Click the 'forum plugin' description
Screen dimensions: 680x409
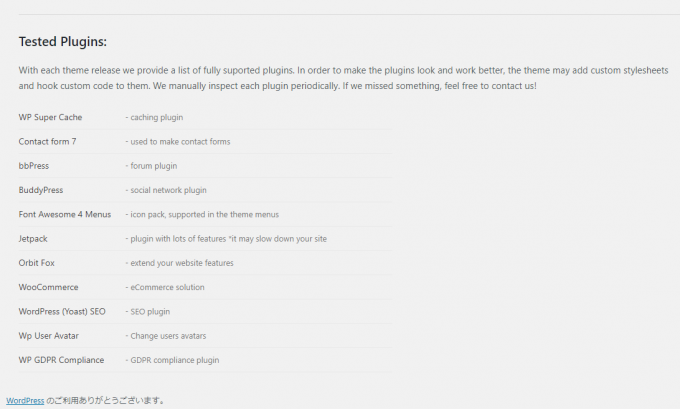(151, 166)
